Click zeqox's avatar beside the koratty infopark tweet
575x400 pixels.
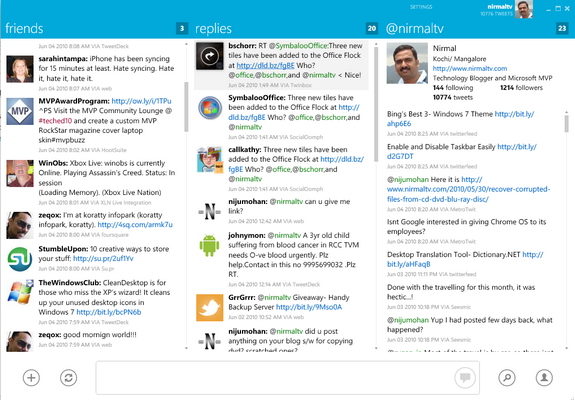20,225
